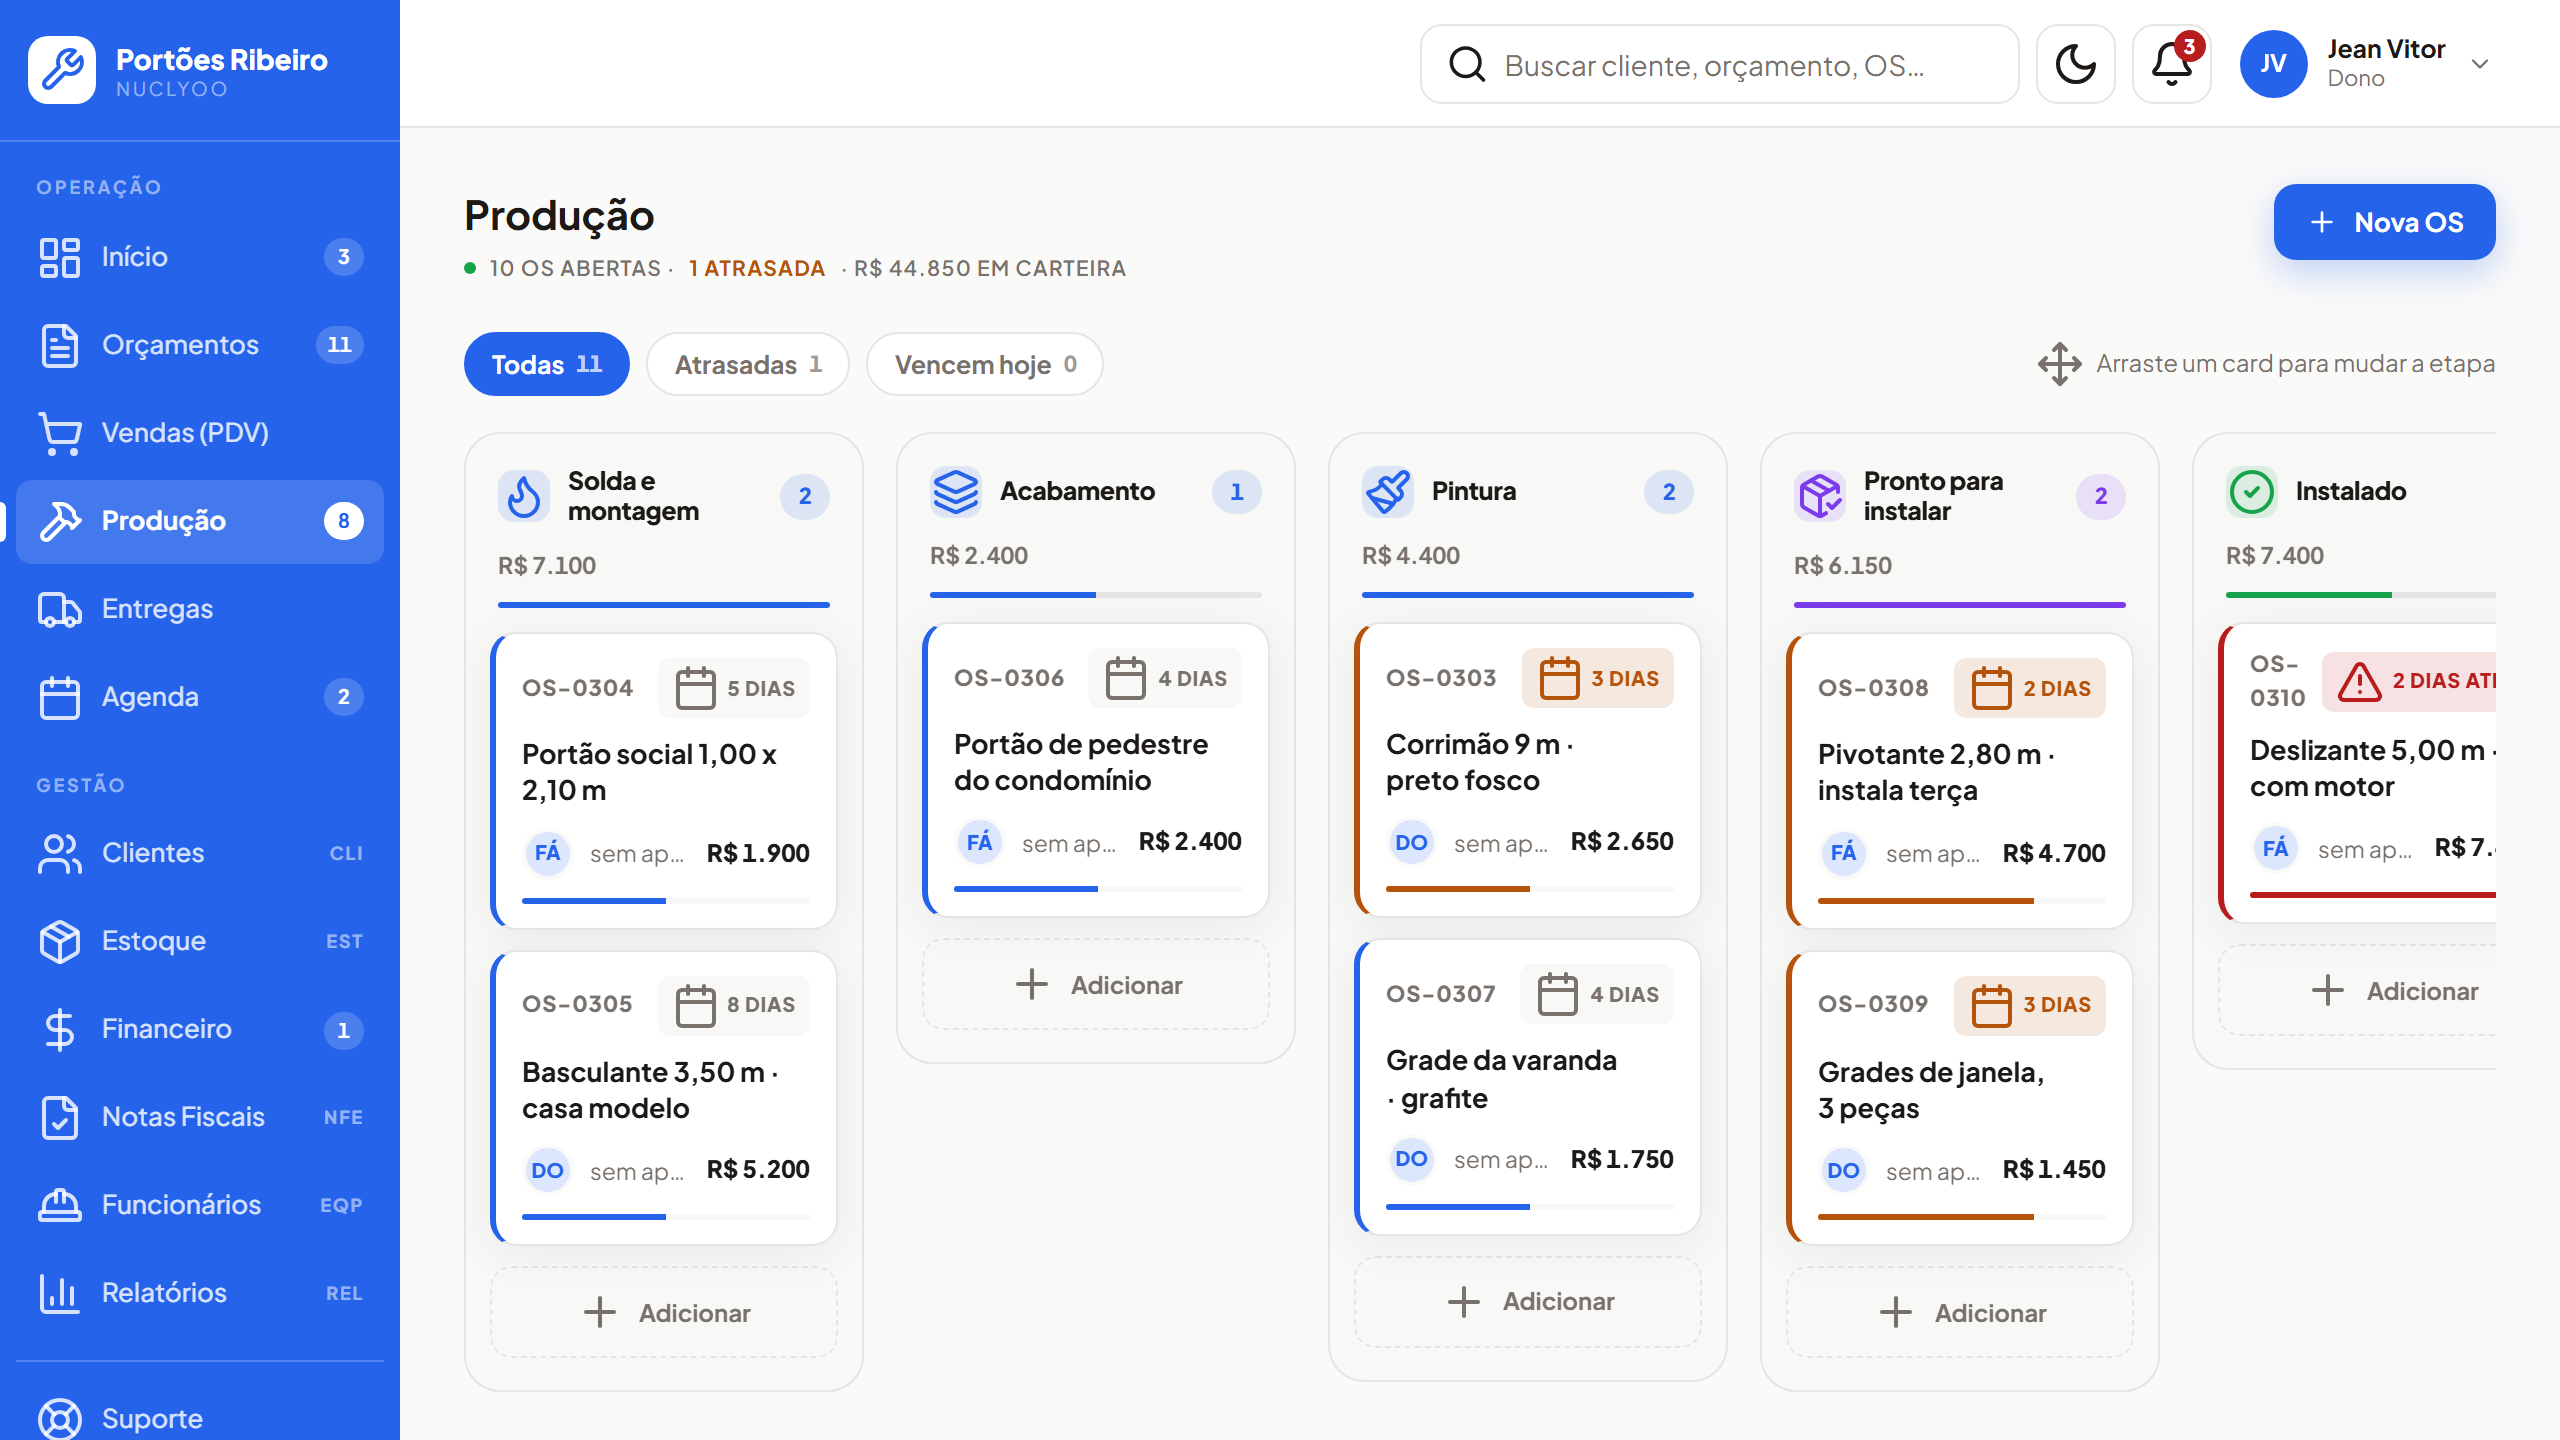Click Adicionar under Pronto para instalar
The image size is (2560, 1440).
coord(1960,1312)
